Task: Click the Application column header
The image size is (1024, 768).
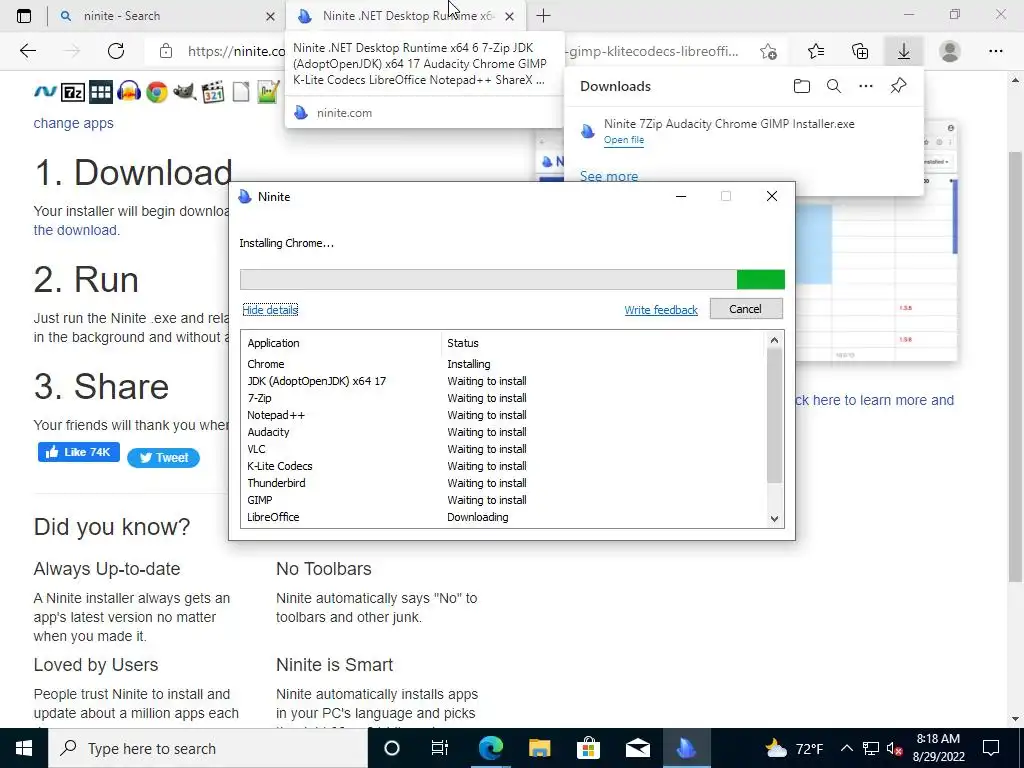Action: click(341, 343)
